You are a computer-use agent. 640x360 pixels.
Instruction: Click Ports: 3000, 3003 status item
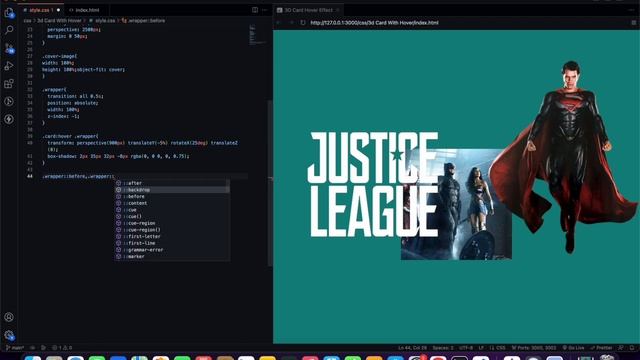pyautogui.click(x=534, y=348)
